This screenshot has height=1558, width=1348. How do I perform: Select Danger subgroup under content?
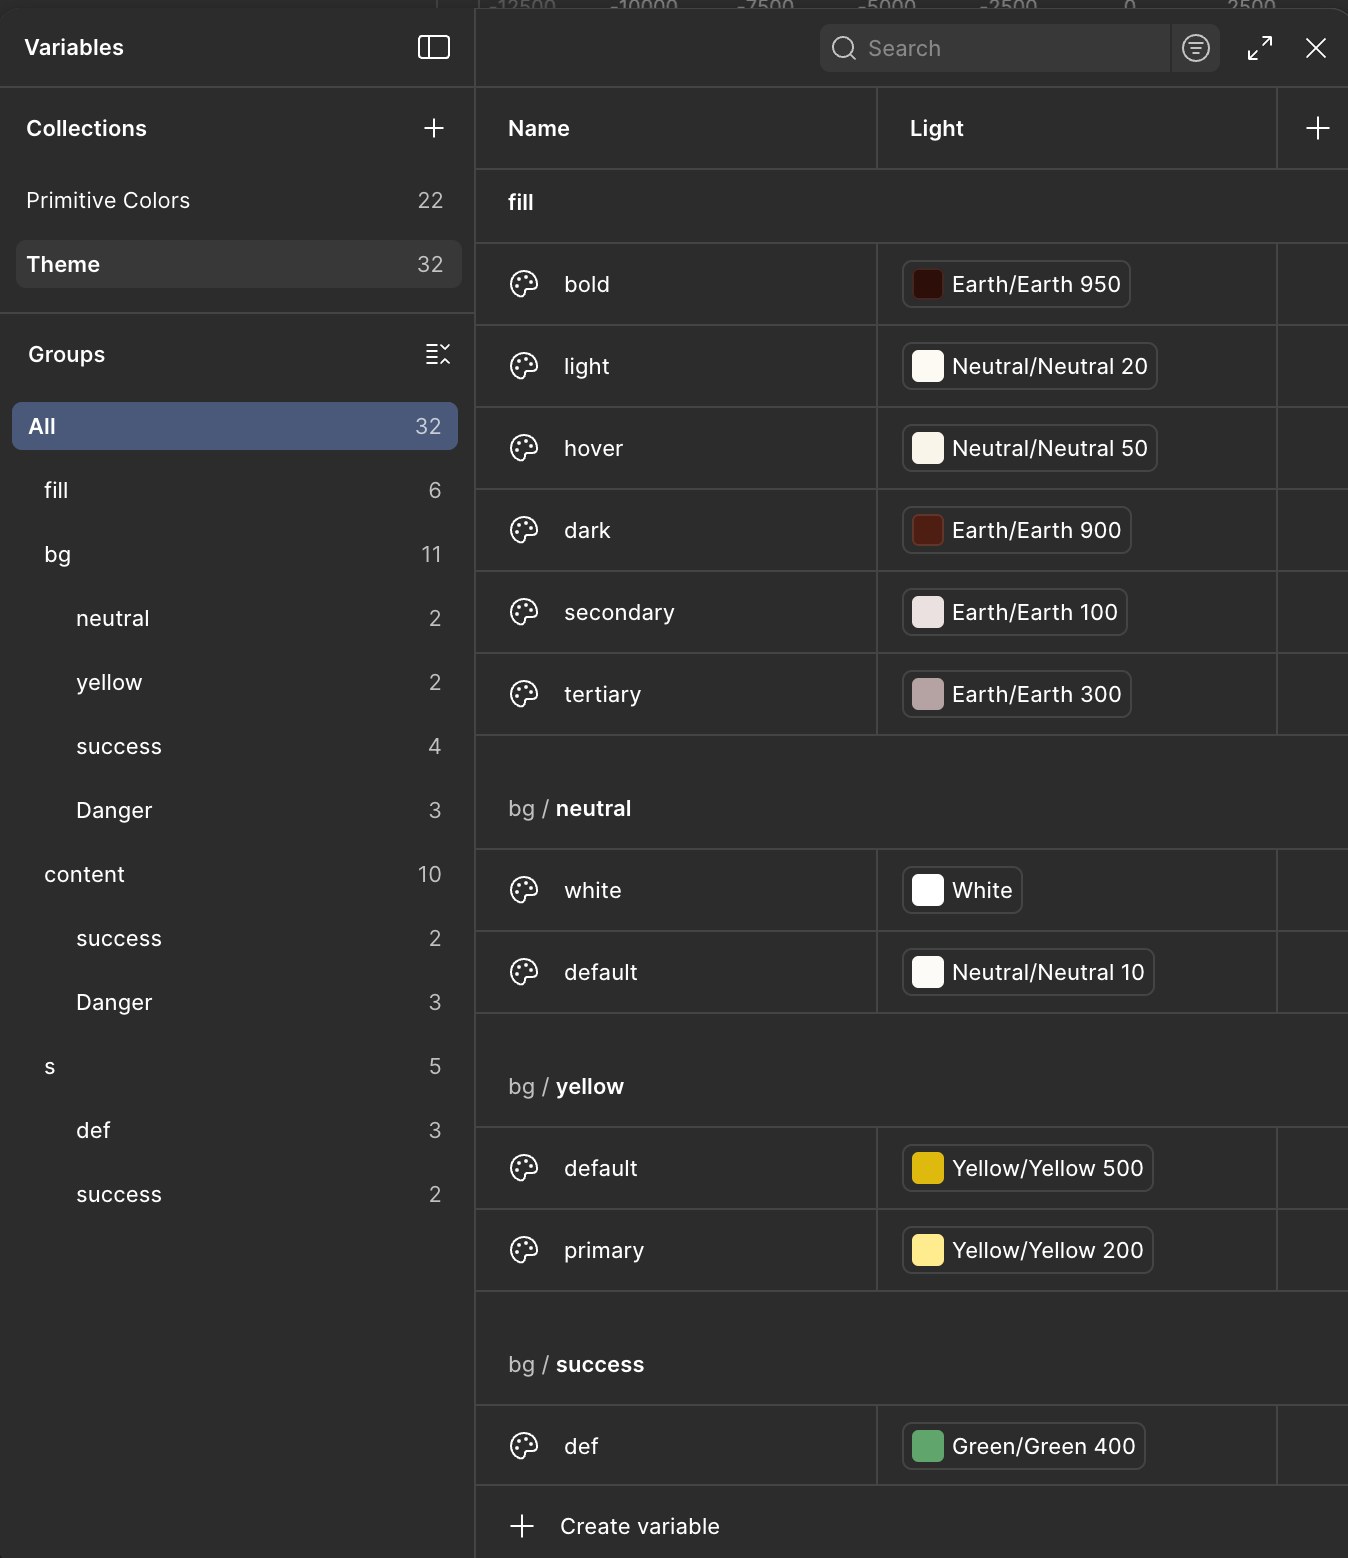(235, 1002)
